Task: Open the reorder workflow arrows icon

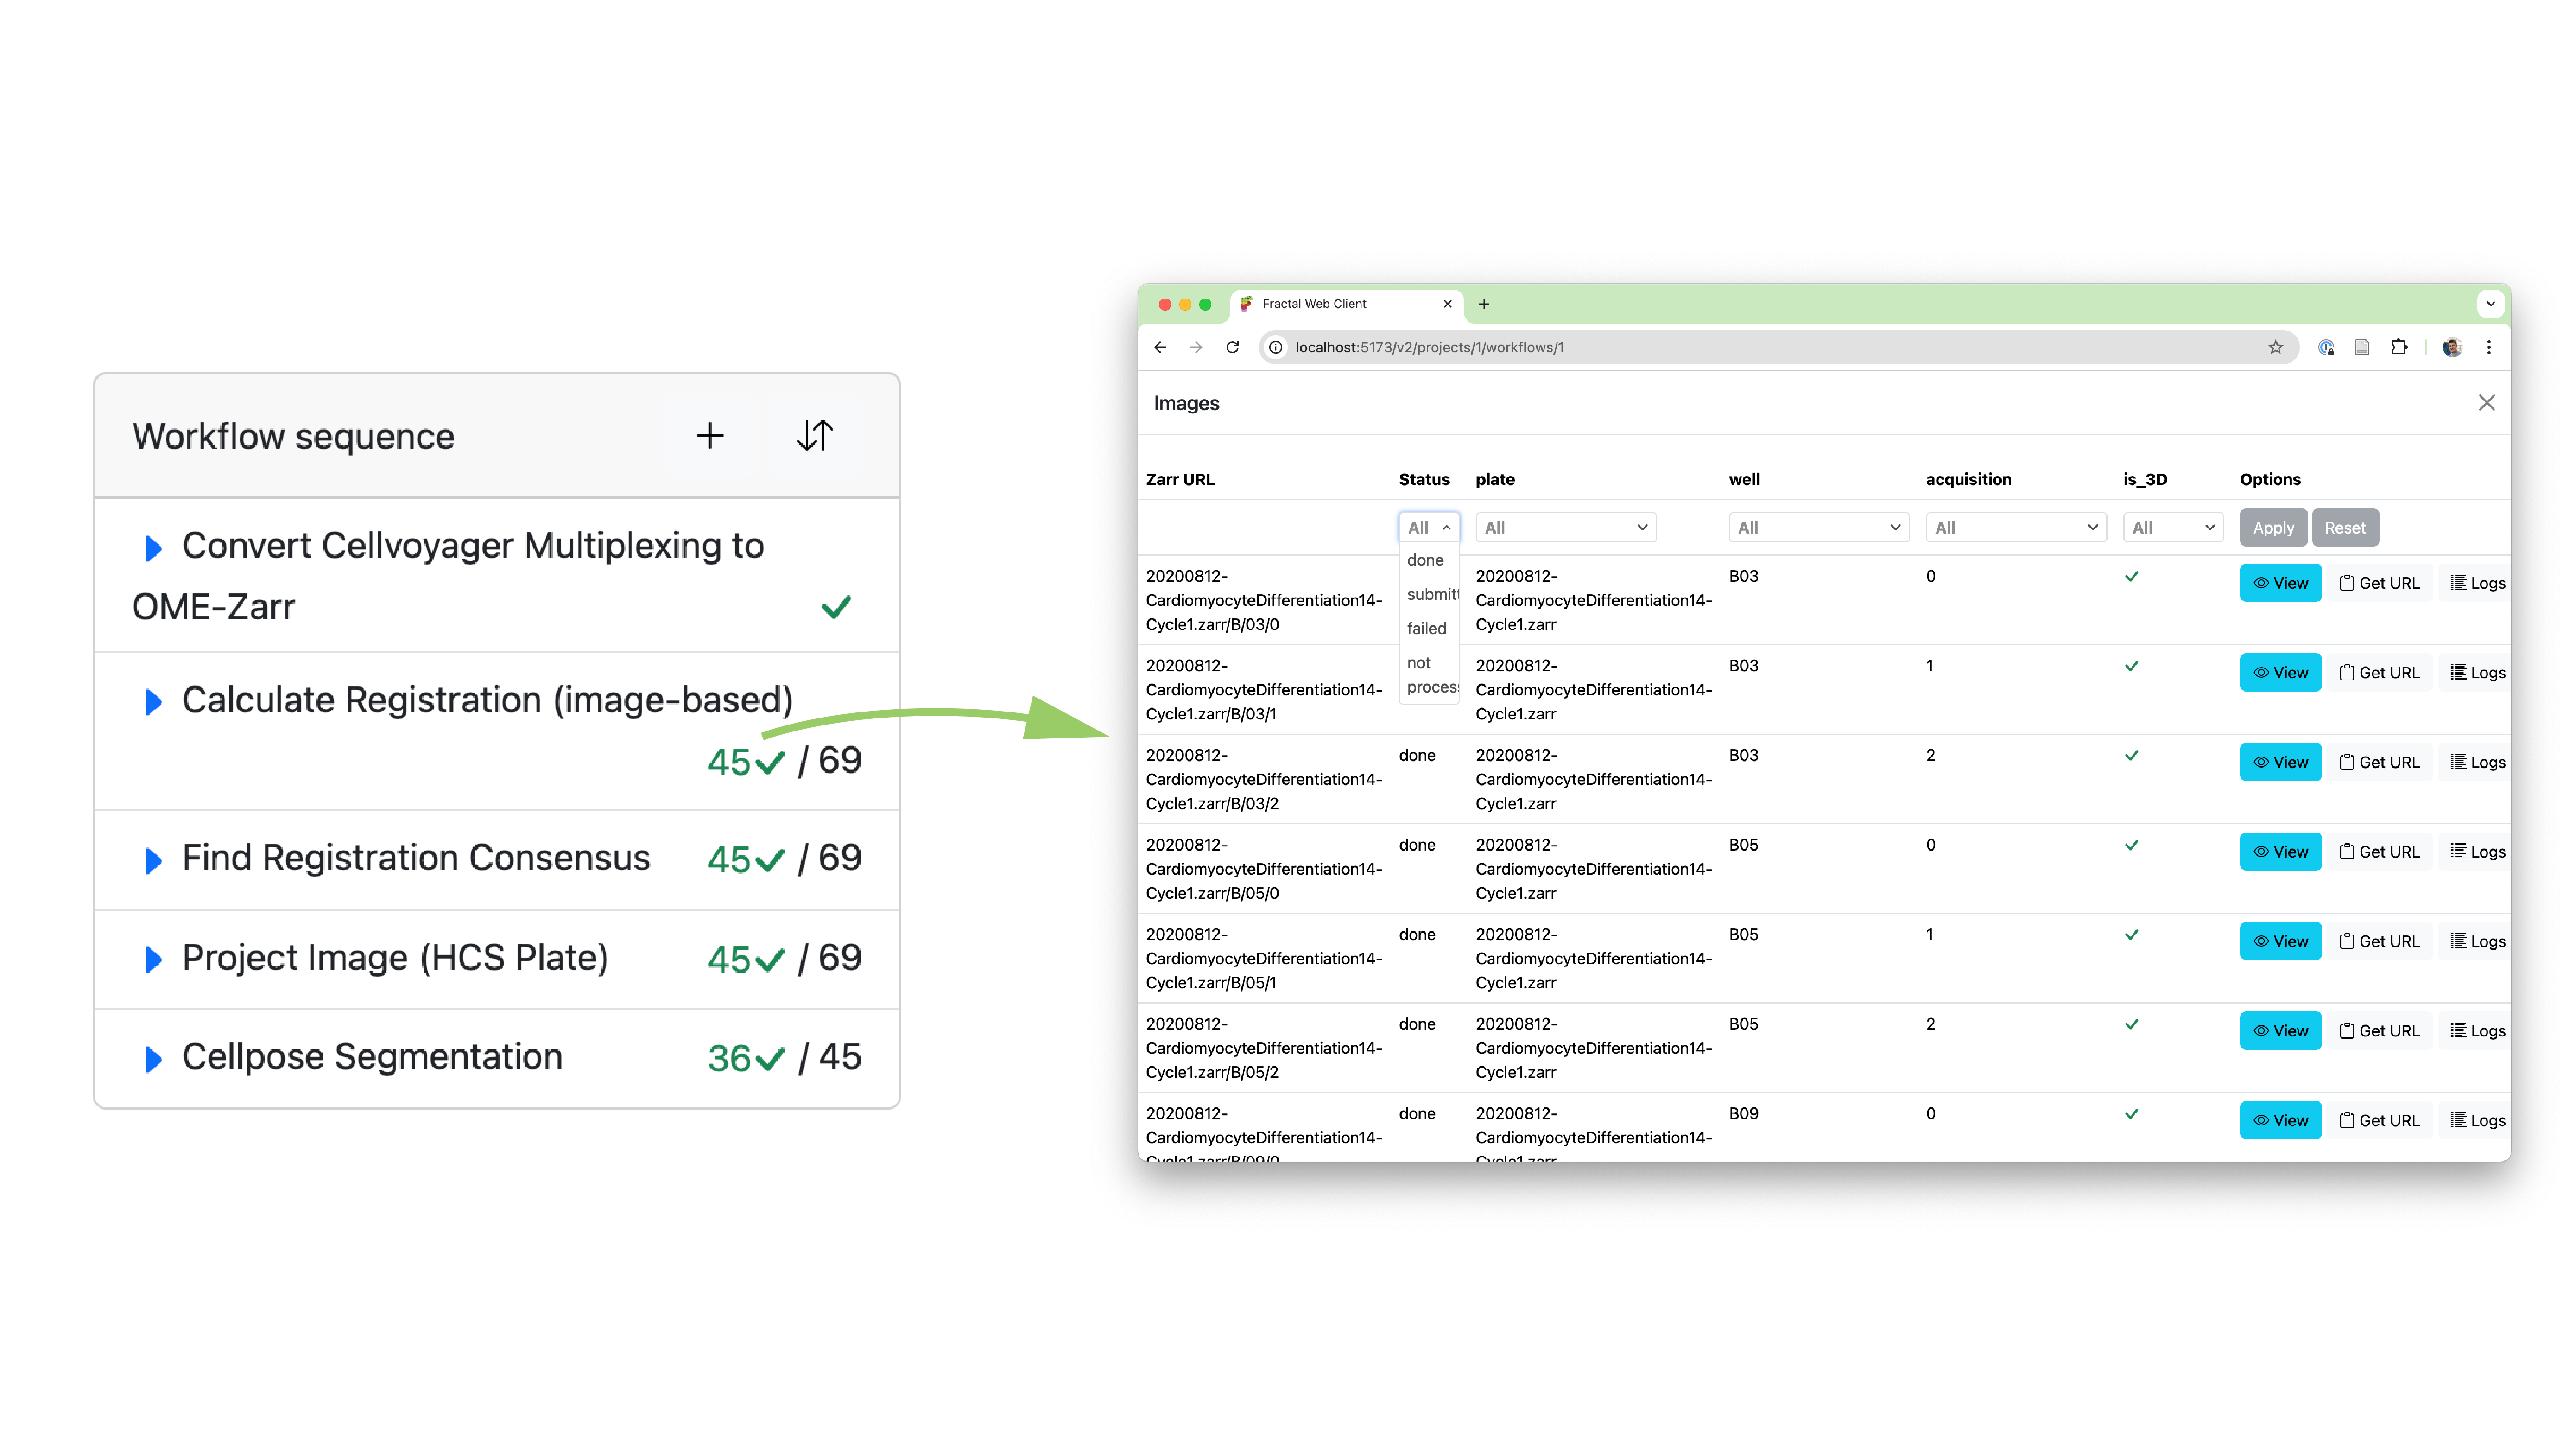Action: (815, 436)
